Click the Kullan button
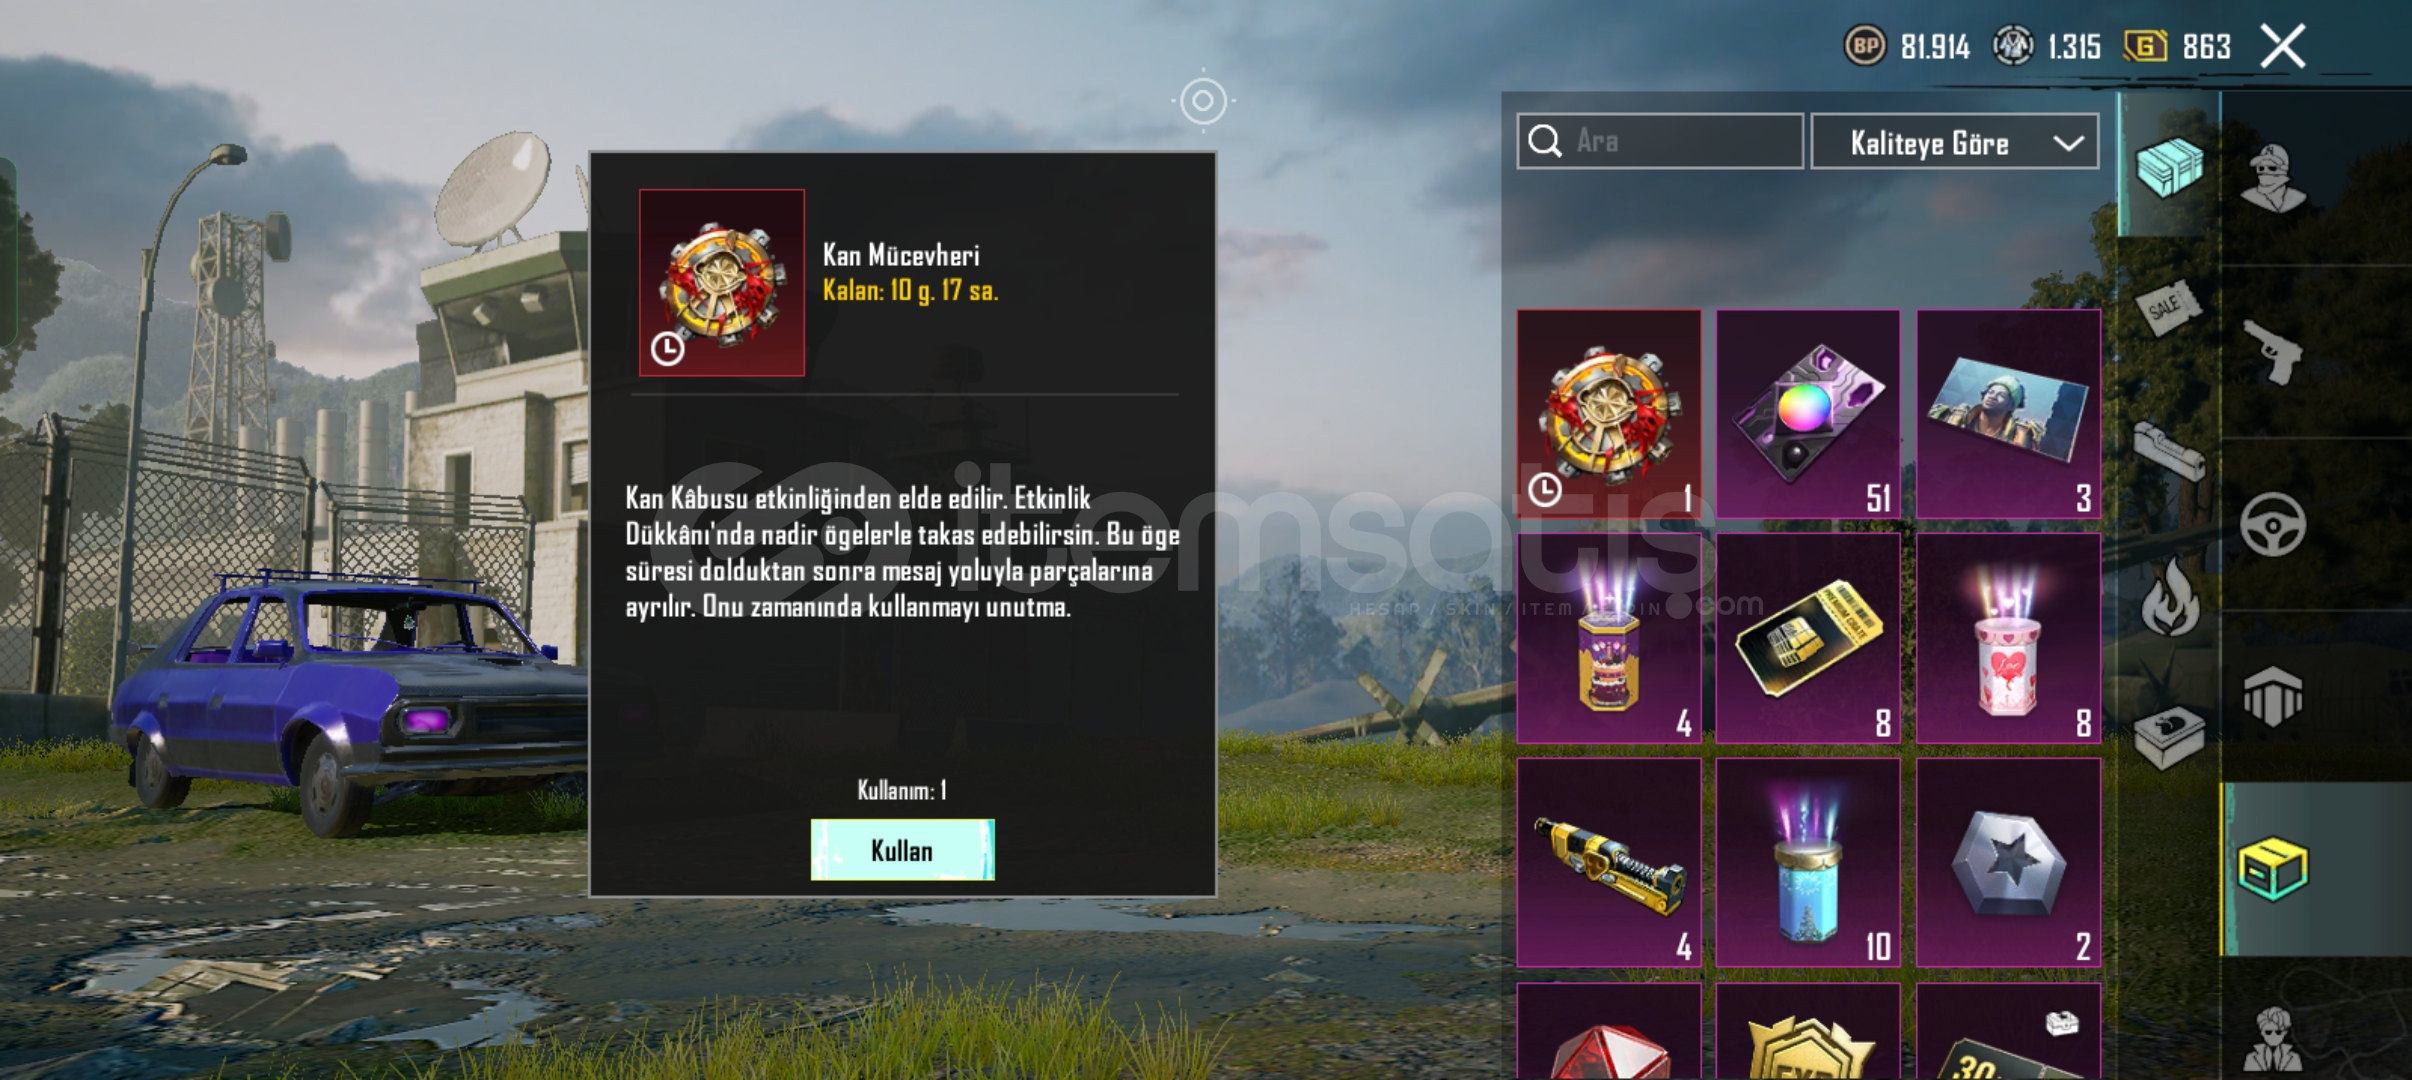The width and height of the screenshot is (2412, 1080). coord(902,850)
